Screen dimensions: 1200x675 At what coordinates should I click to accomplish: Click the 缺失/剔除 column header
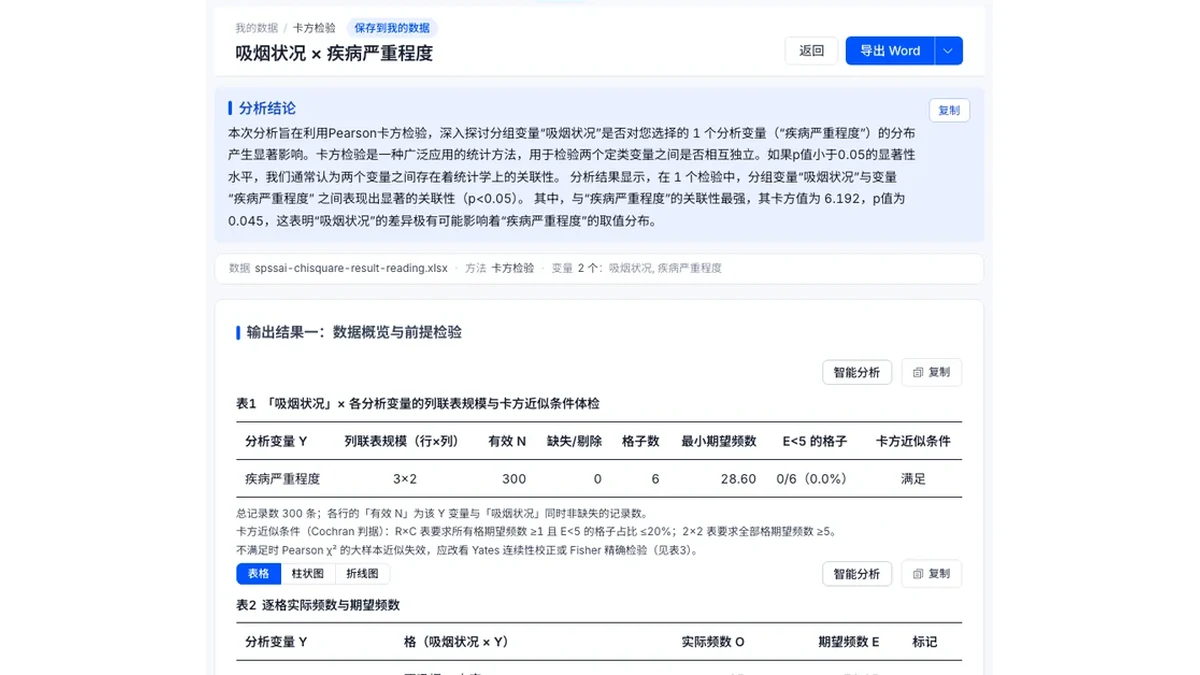(574, 441)
